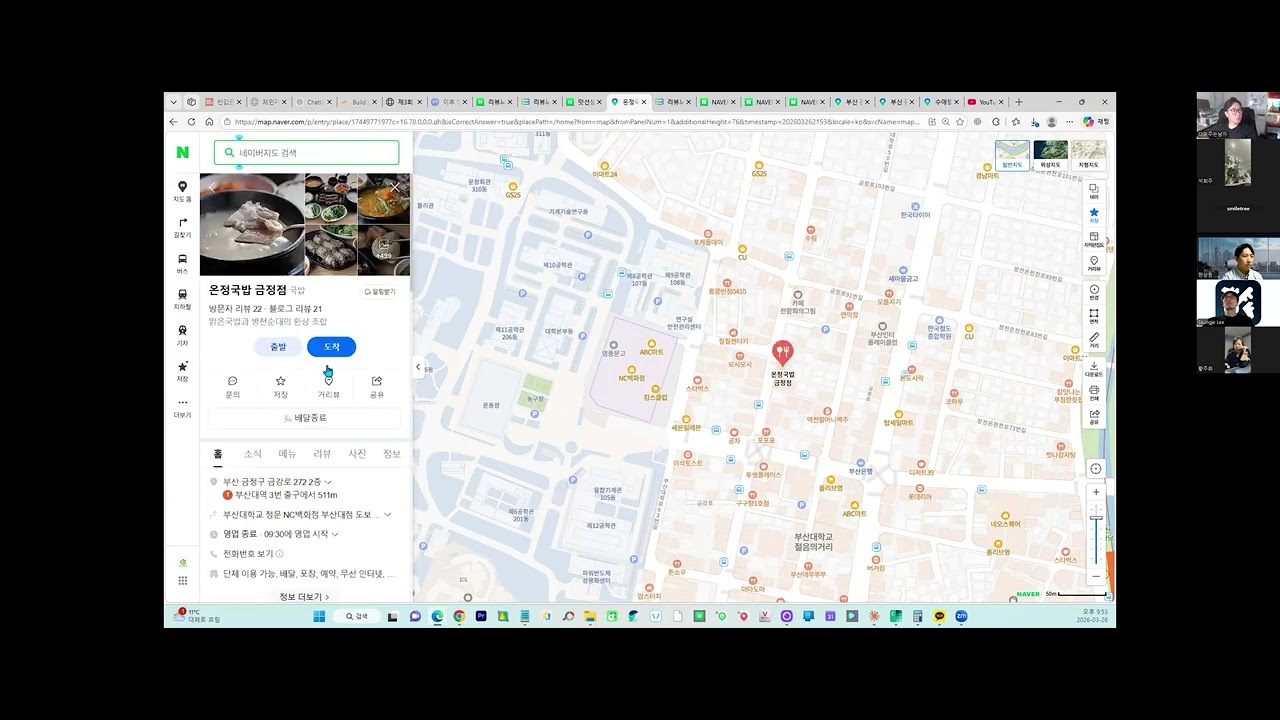Click the 공유 share icon in place panel

coord(377,387)
